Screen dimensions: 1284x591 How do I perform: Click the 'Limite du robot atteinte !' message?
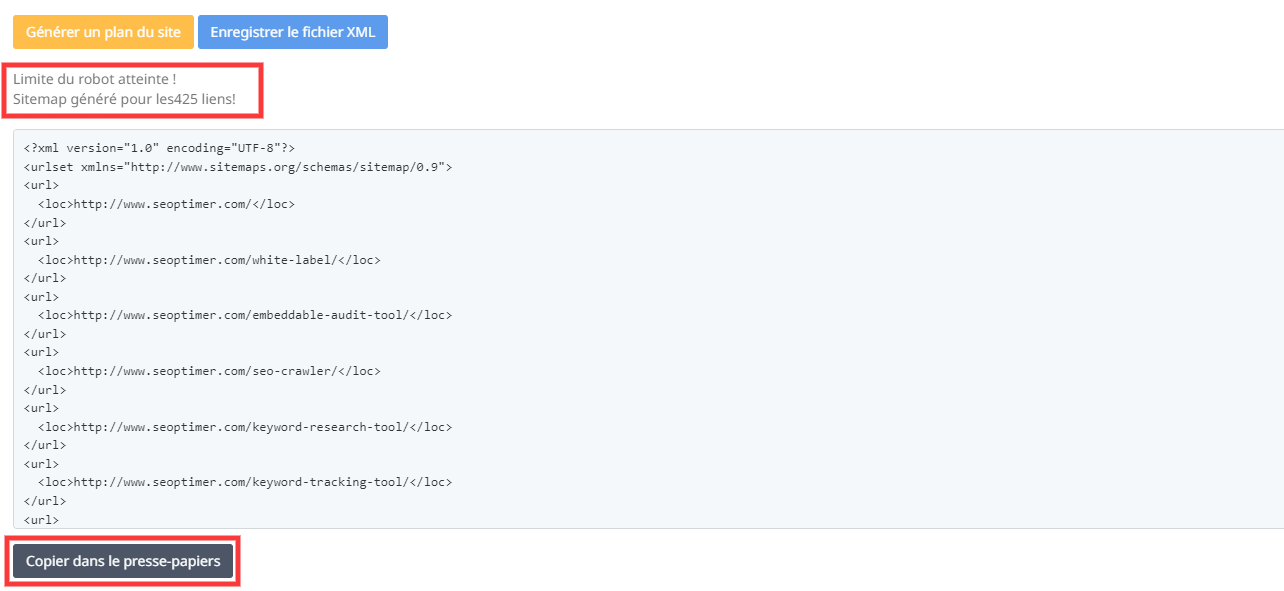coord(95,79)
